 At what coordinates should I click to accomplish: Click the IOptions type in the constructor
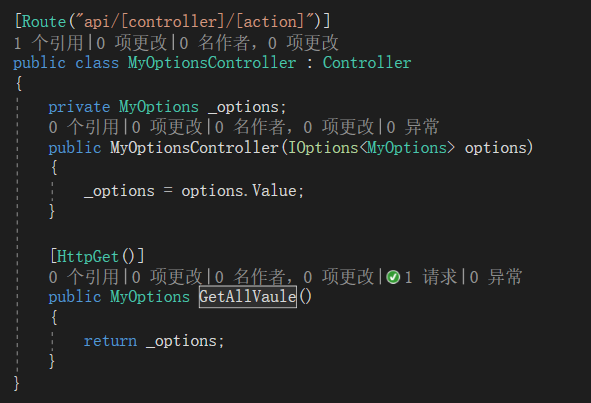[x=323, y=147]
